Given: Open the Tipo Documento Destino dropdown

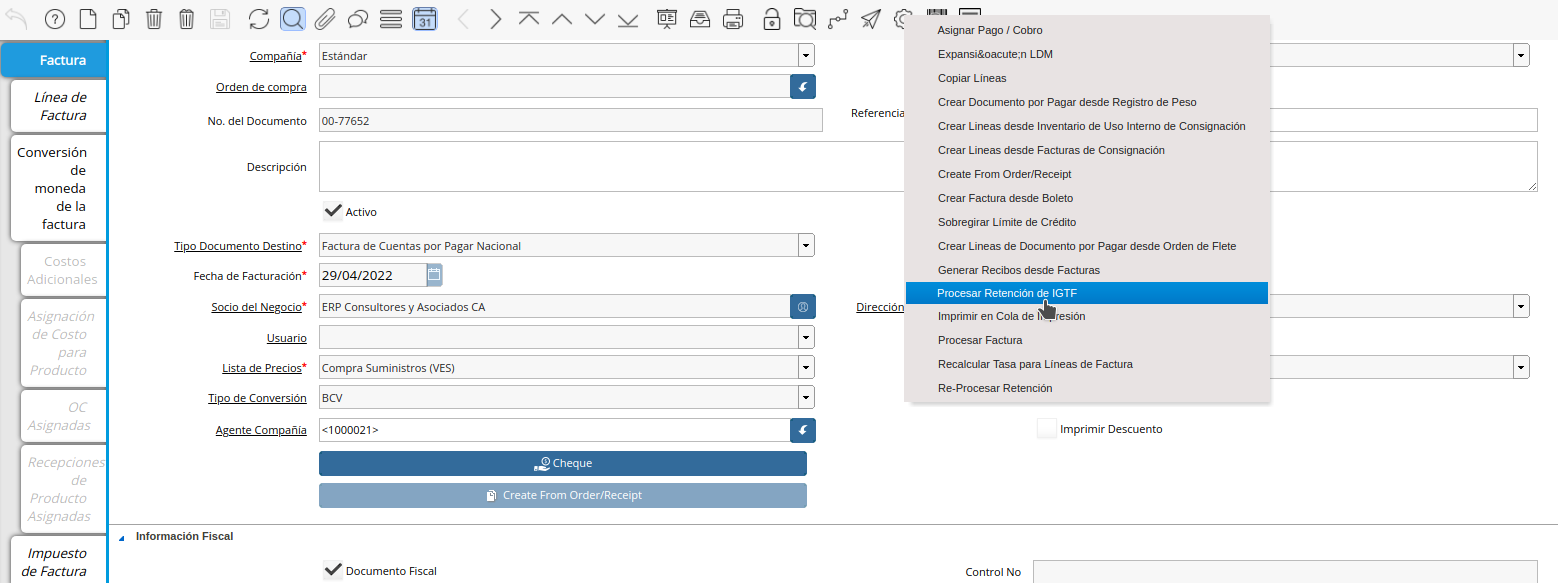Looking at the screenshot, I should tap(806, 245).
